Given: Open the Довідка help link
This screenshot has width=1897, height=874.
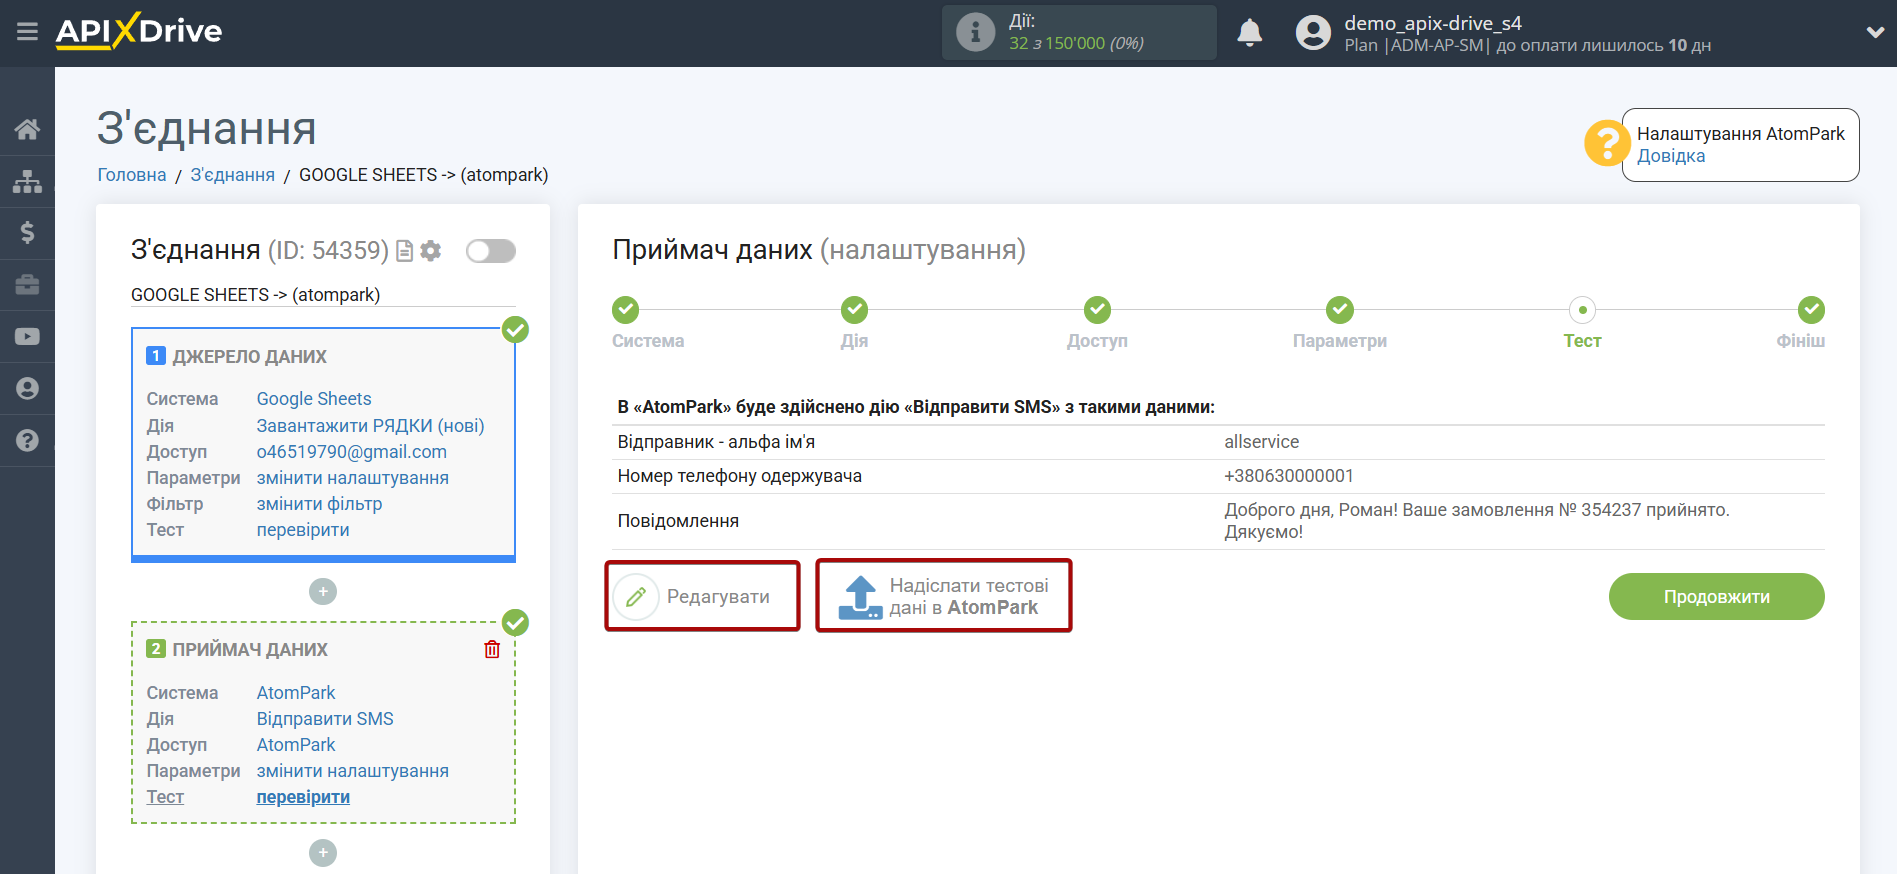Looking at the screenshot, I should click(1671, 156).
